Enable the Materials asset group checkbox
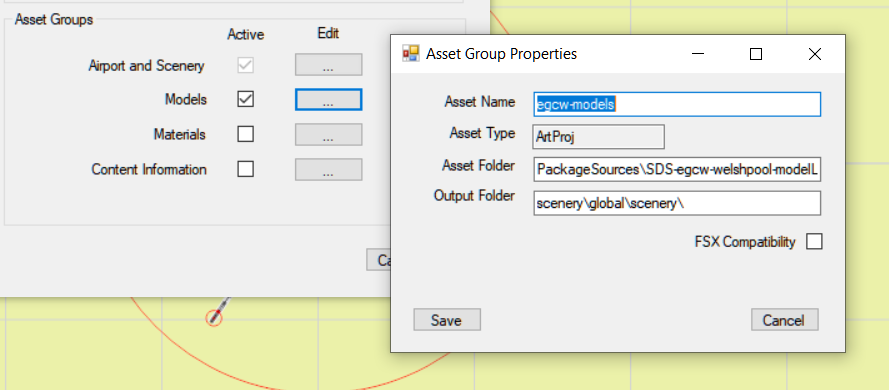Viewport: 889px width, 390px height. 245,134
